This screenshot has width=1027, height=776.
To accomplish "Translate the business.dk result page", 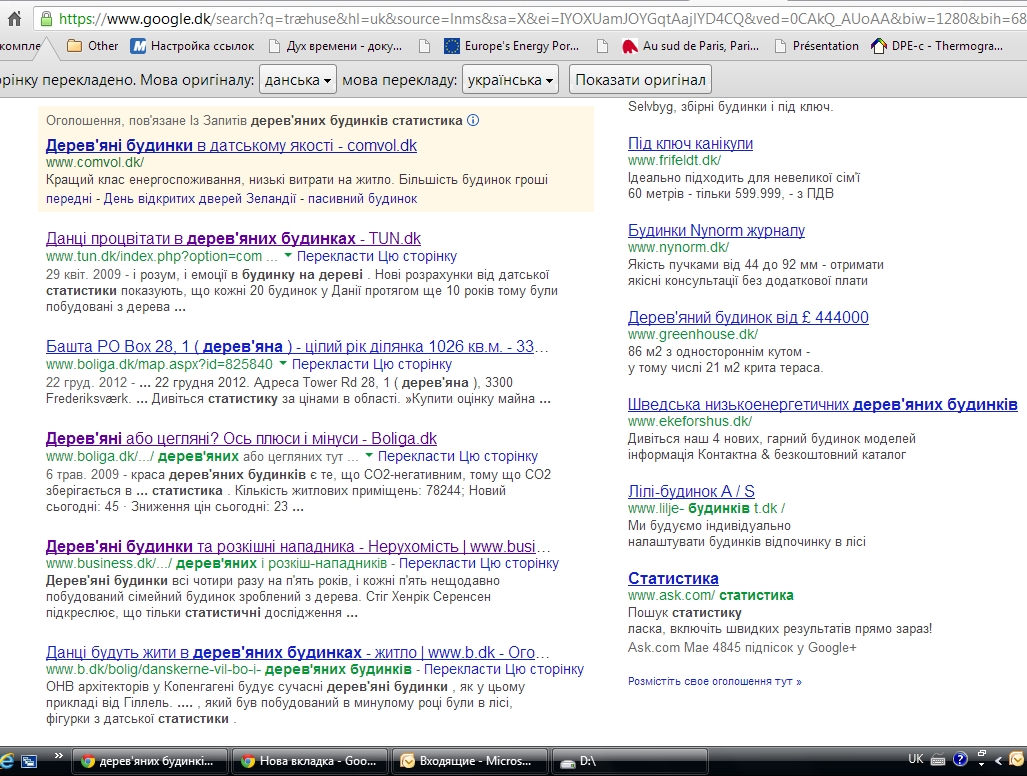I will 479,563.
